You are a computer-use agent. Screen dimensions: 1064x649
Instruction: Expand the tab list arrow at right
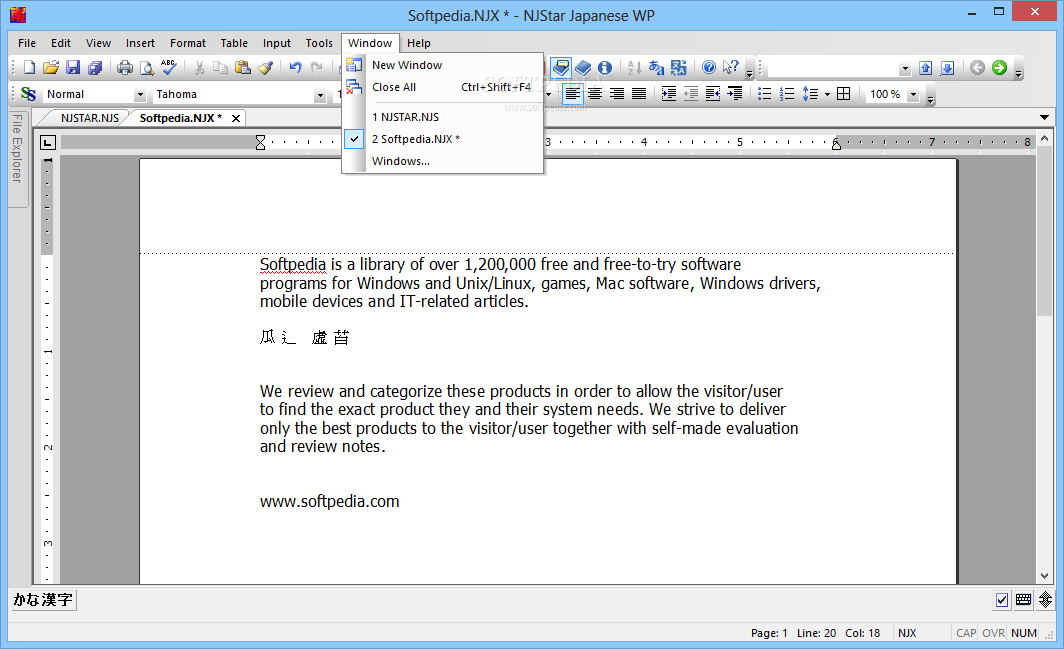point(1044,117)
